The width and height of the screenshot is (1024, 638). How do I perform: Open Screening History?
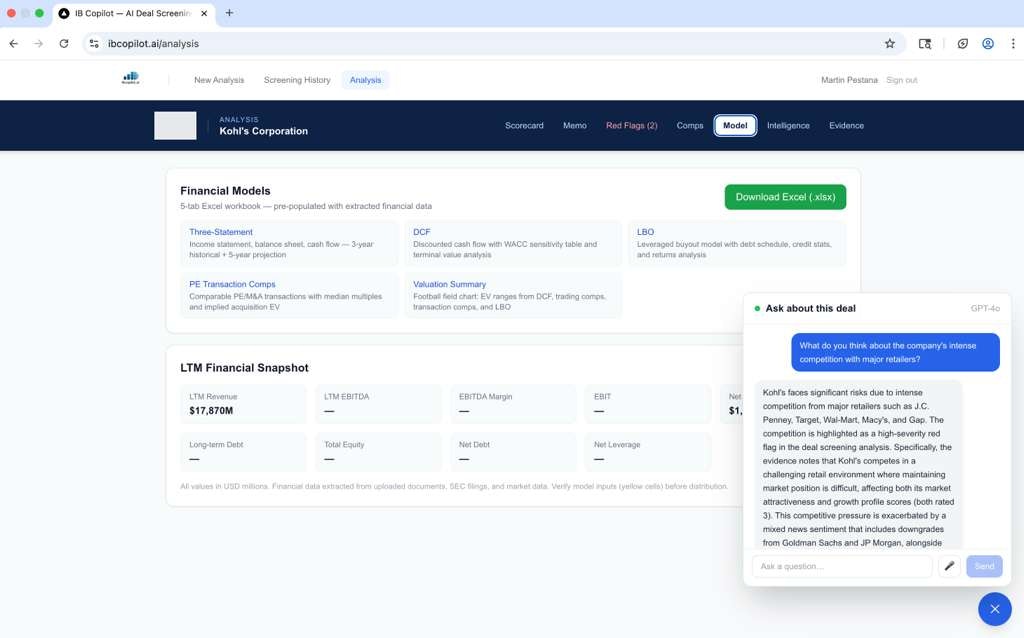point(297,80)
